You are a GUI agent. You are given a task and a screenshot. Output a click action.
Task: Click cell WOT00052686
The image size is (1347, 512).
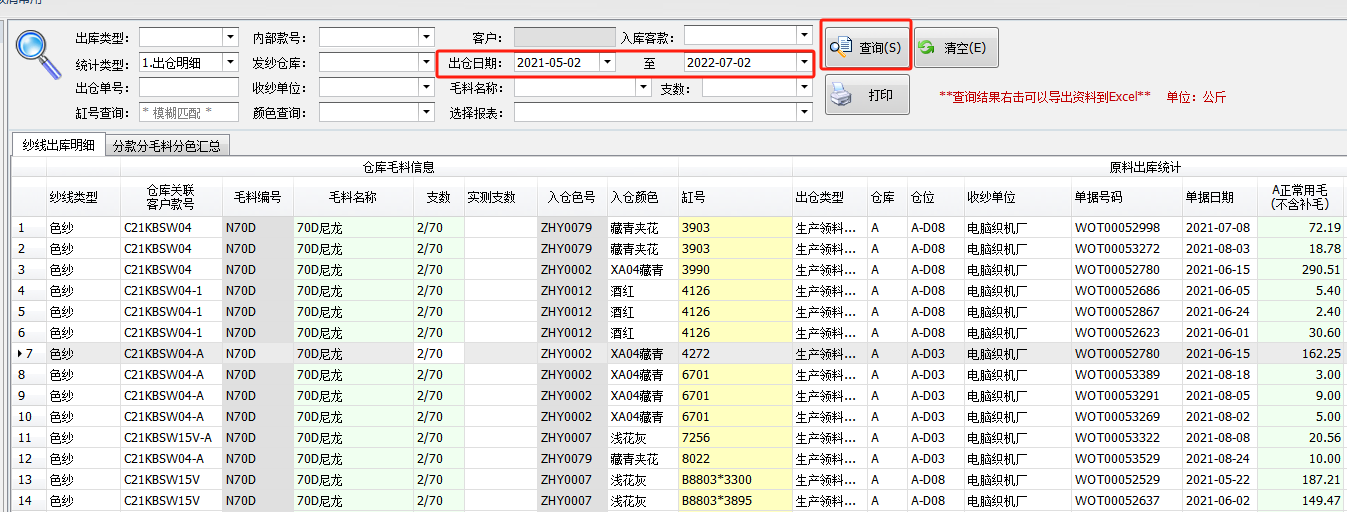pos(1125,291)
